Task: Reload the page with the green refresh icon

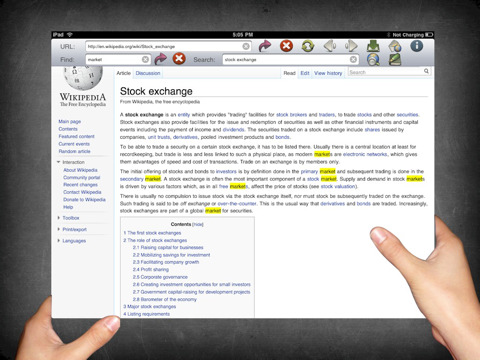Action: click(x=308, y=46)
